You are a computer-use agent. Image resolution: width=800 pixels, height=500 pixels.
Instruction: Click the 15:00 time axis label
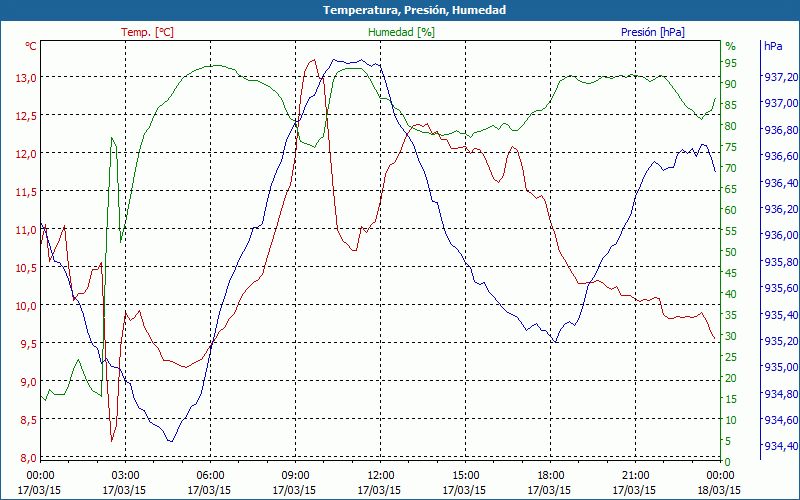coord(464,476)
